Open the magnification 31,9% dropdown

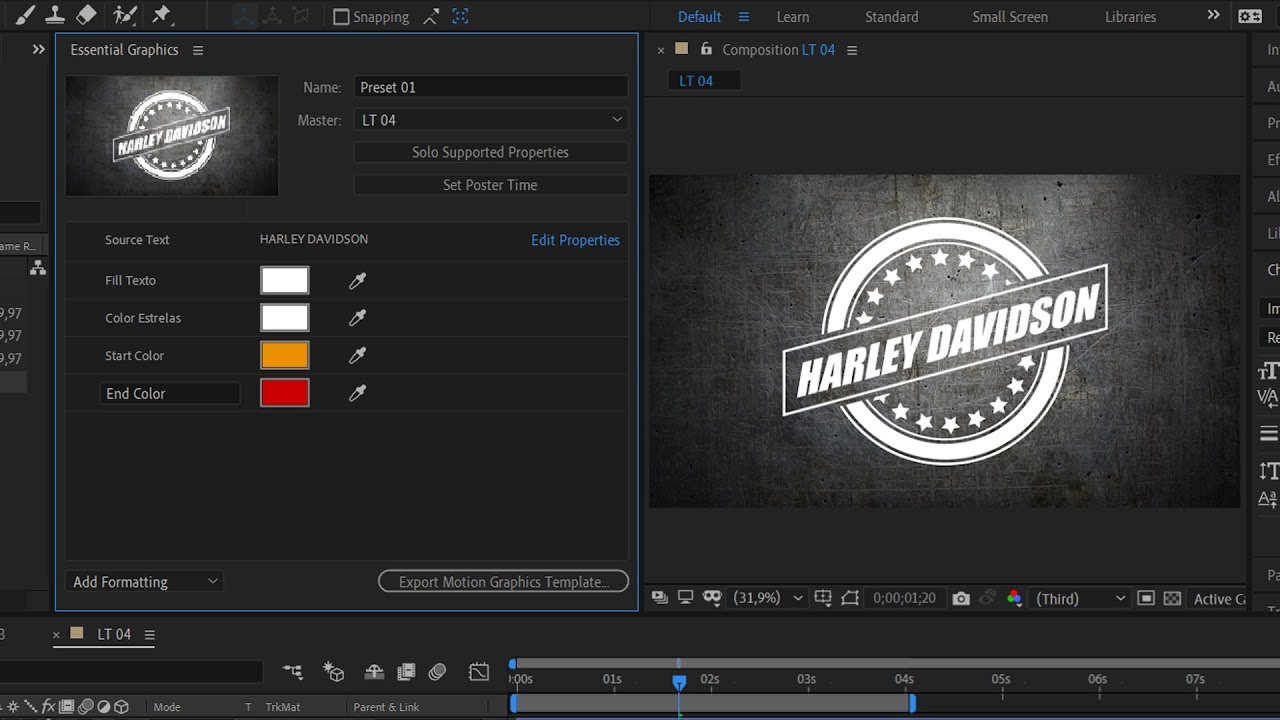coord(767,598)
